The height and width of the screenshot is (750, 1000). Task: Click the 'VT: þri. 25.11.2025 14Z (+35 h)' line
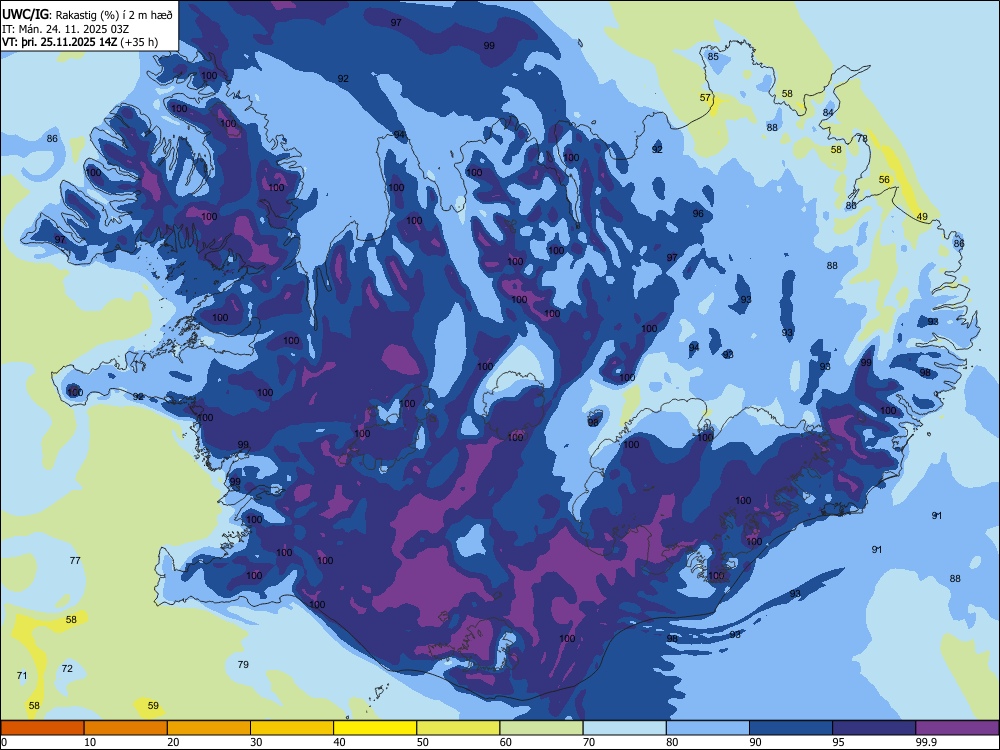(80, 42)
